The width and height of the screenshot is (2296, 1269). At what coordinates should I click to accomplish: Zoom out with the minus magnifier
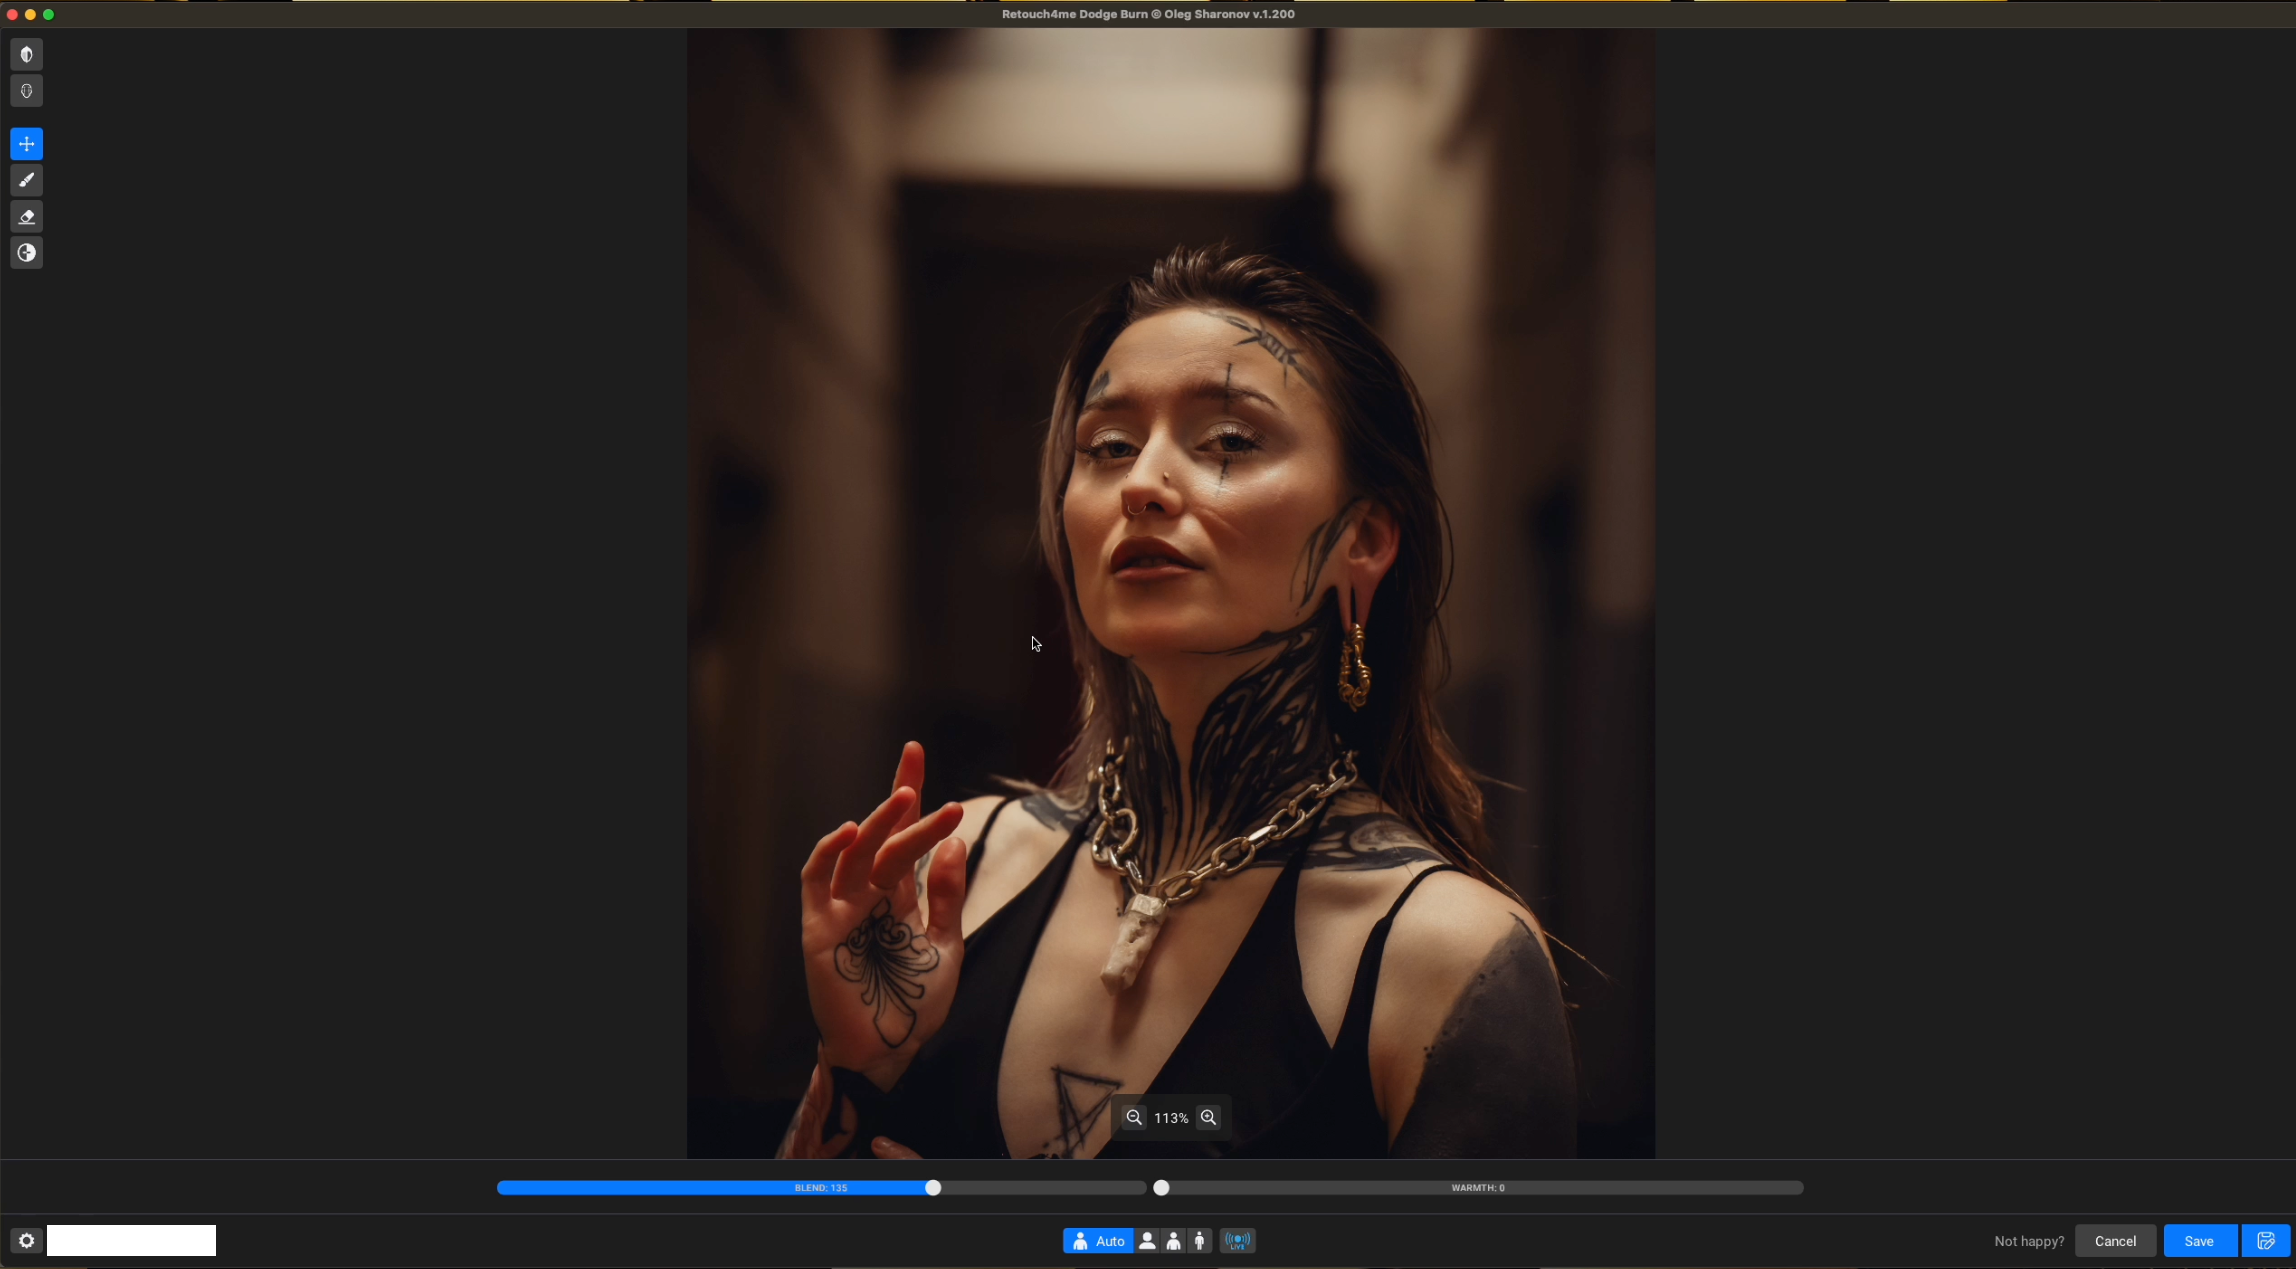(1133, 1118)
